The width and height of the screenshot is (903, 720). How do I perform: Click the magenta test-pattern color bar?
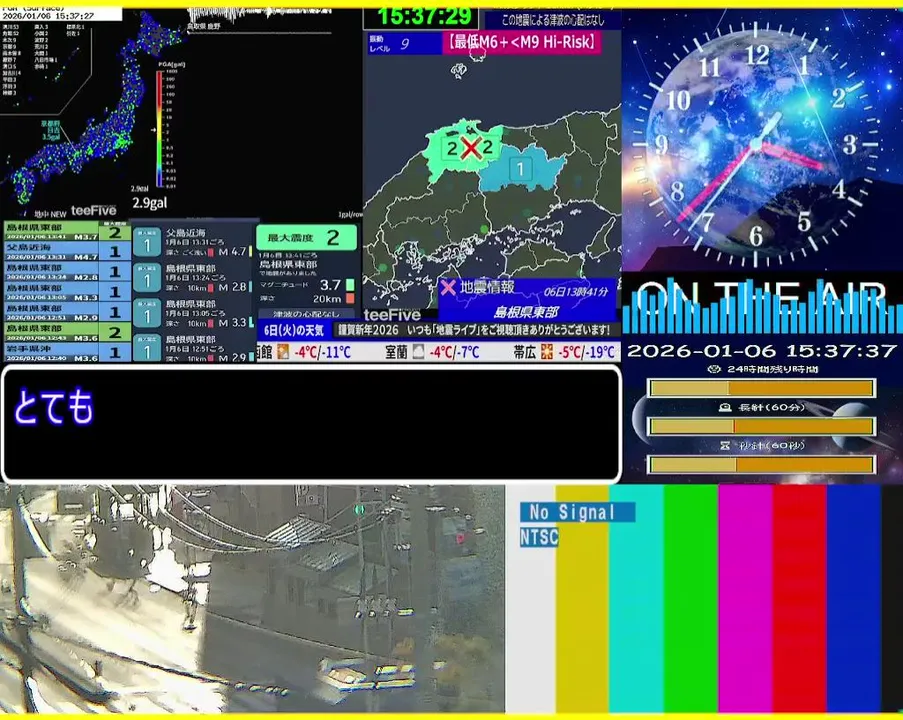tap(745, 599)
